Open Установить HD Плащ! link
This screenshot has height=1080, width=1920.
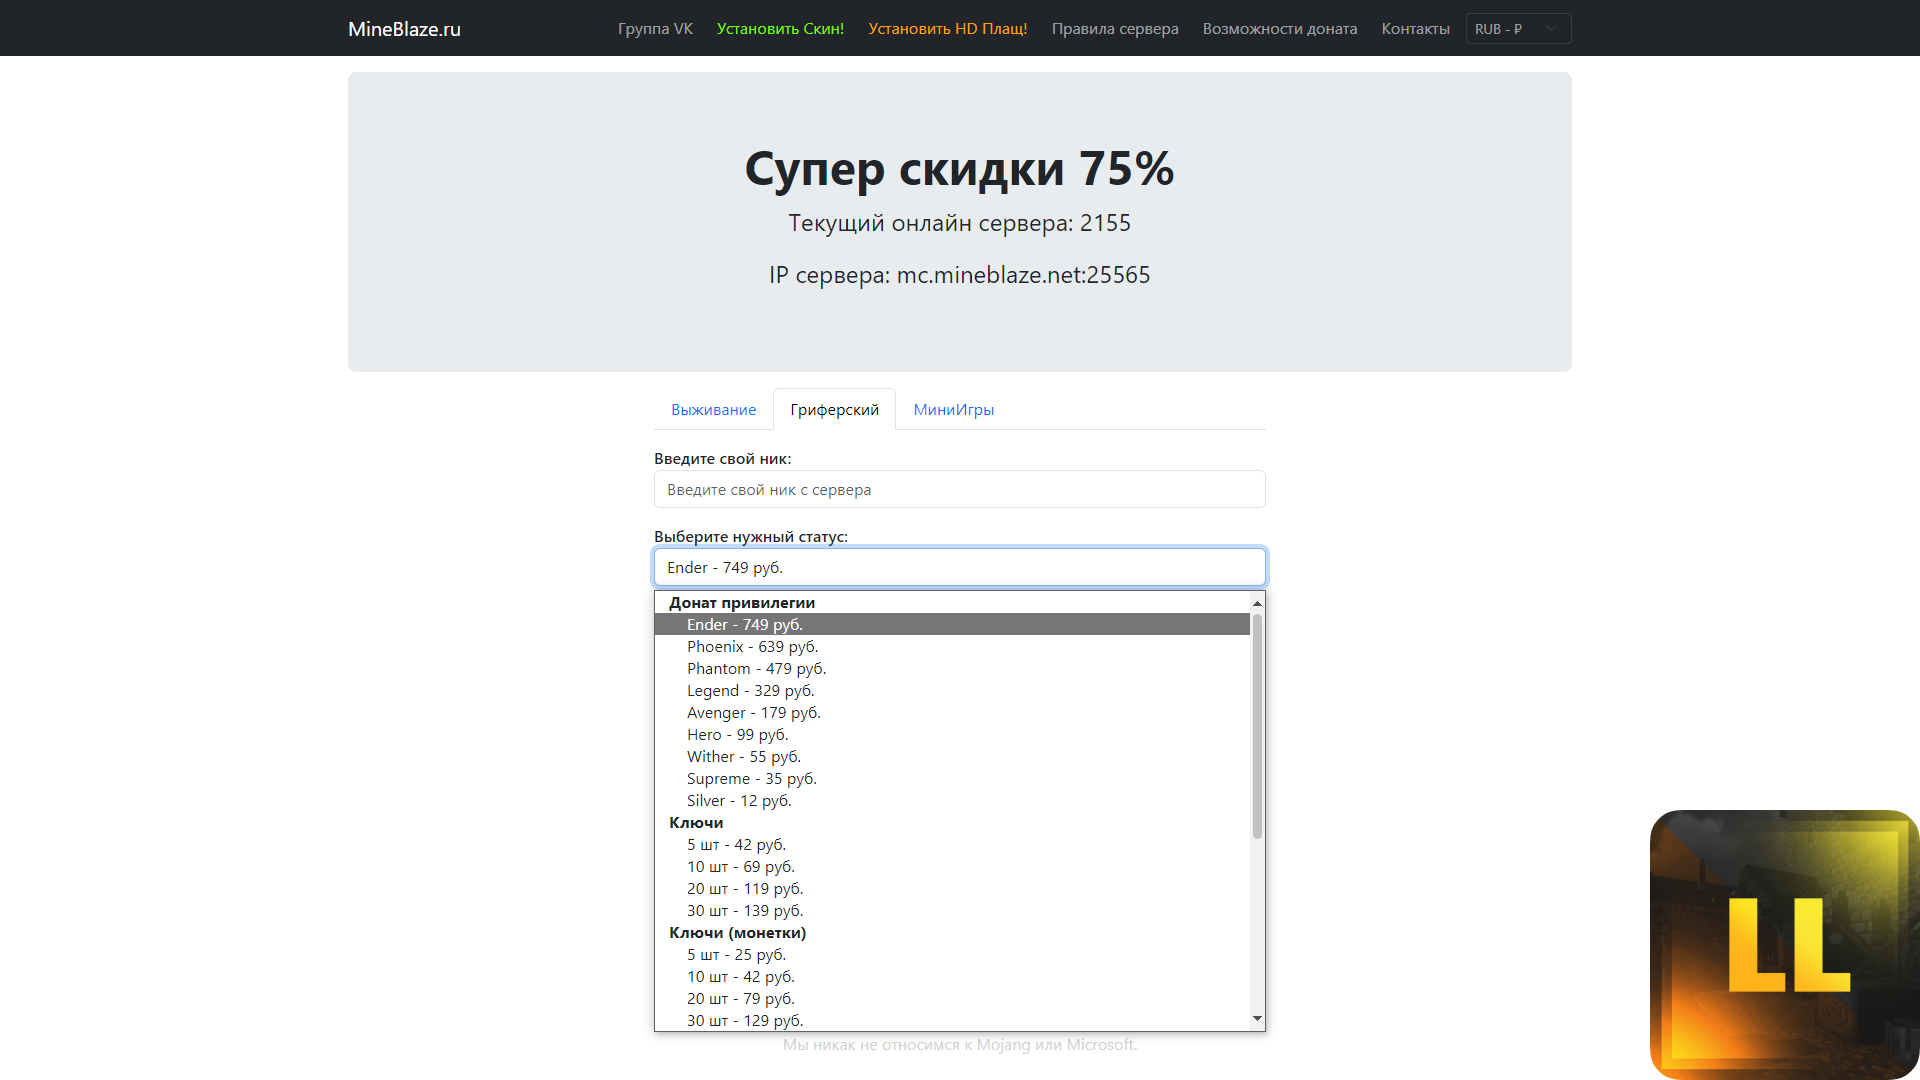pos(947,29)
